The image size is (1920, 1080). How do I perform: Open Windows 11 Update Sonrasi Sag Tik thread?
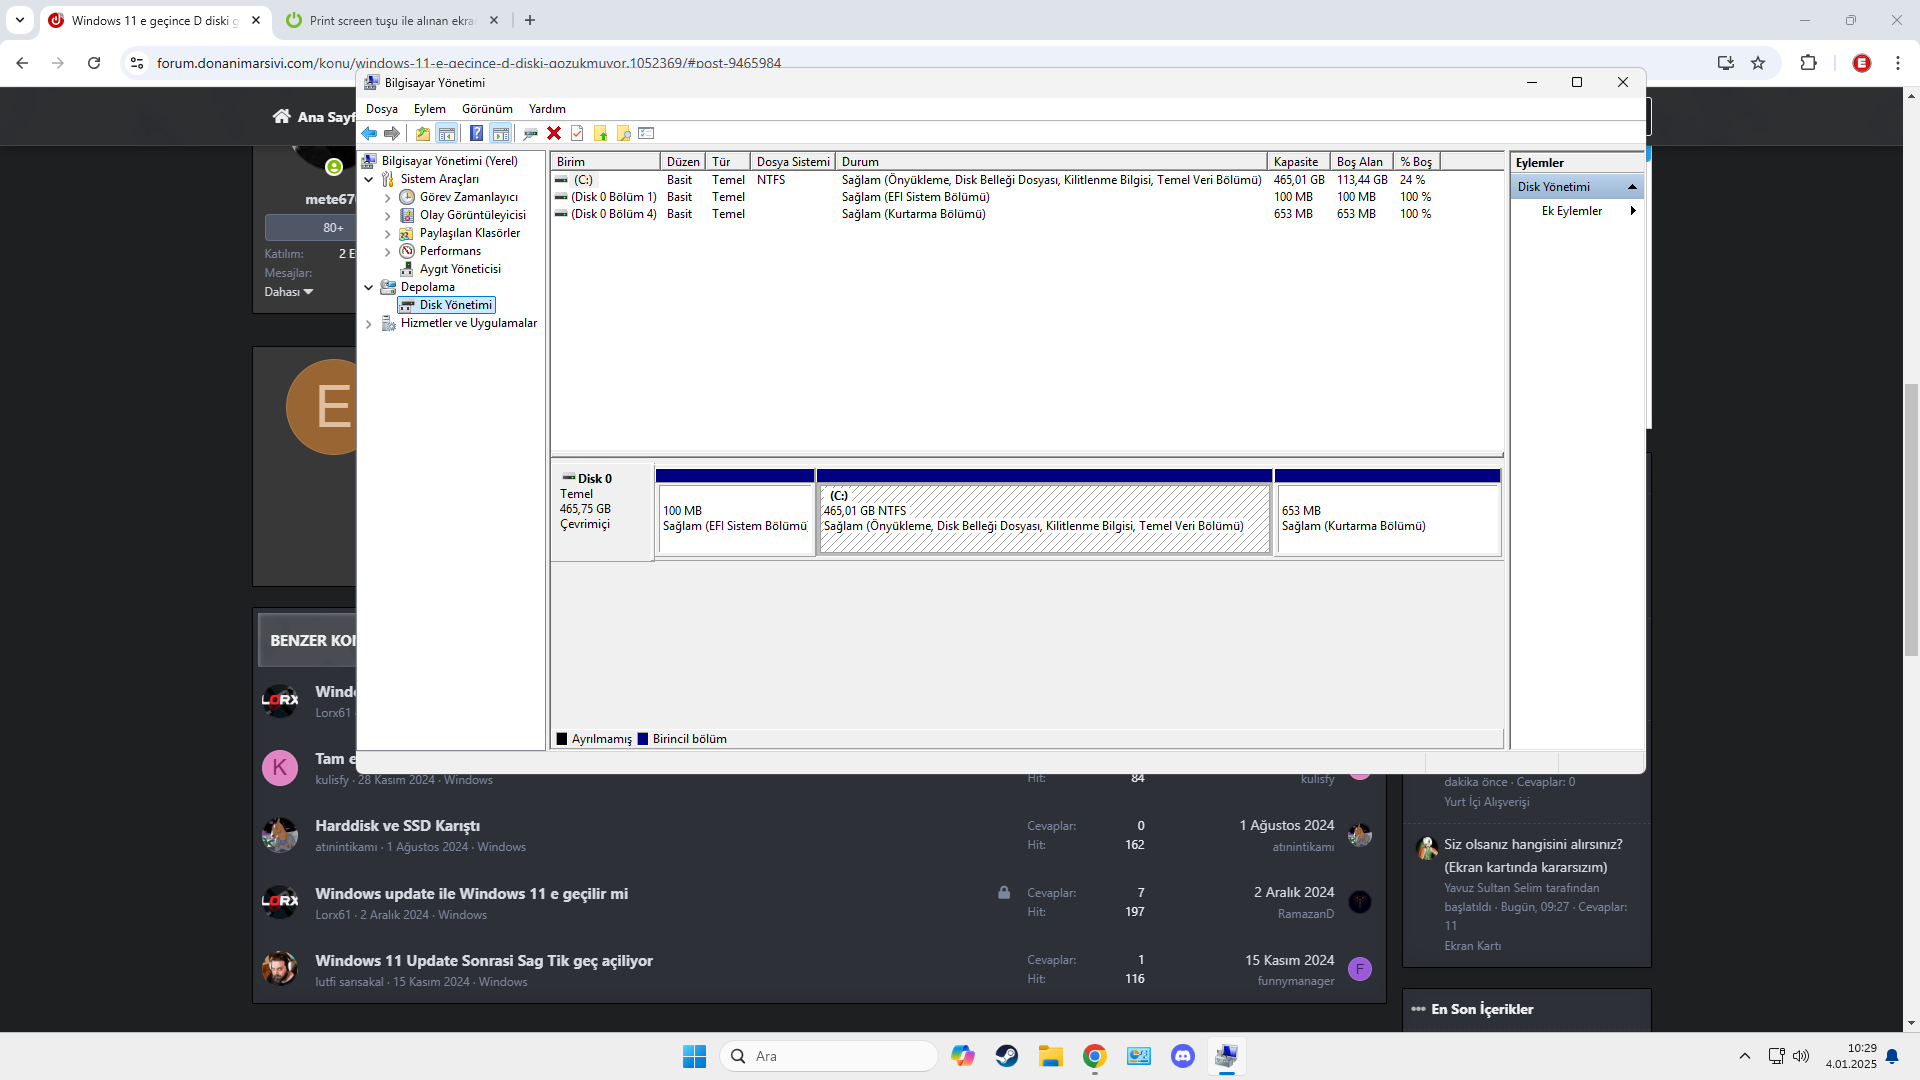[484, 961]
